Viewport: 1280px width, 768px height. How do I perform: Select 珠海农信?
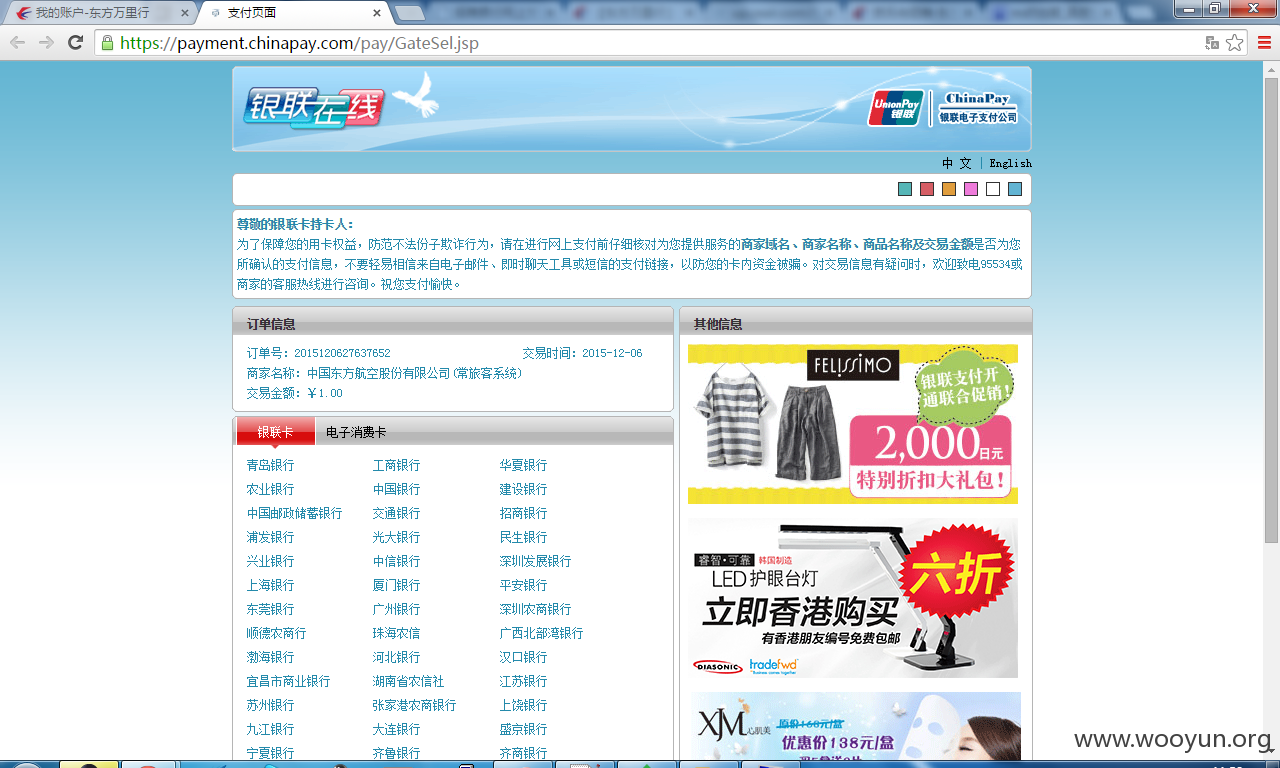tap(396, 633)
